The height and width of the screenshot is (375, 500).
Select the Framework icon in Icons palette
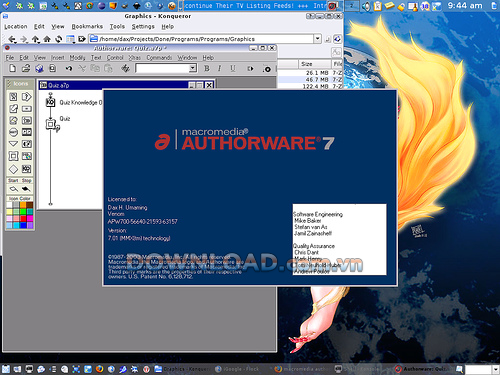[13, 156]
